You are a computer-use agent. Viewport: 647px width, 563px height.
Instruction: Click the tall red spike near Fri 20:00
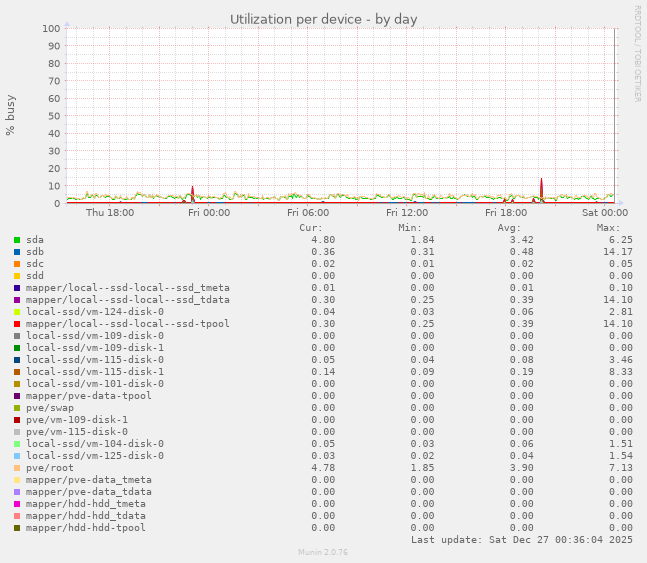click(x=541, y=190)
